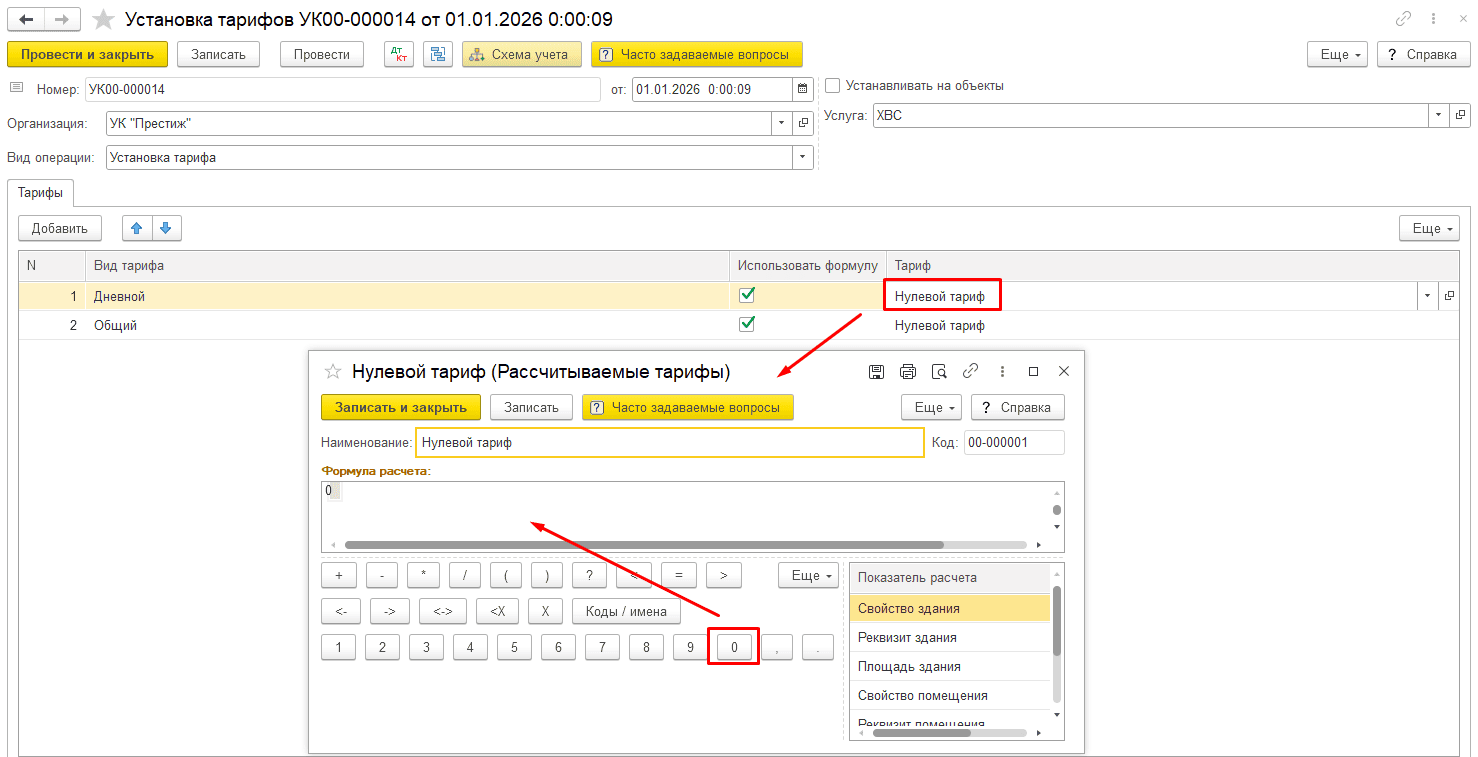Open the Вид операции dropdown
Screen dimensions: 1478x757
click(802, 157)
